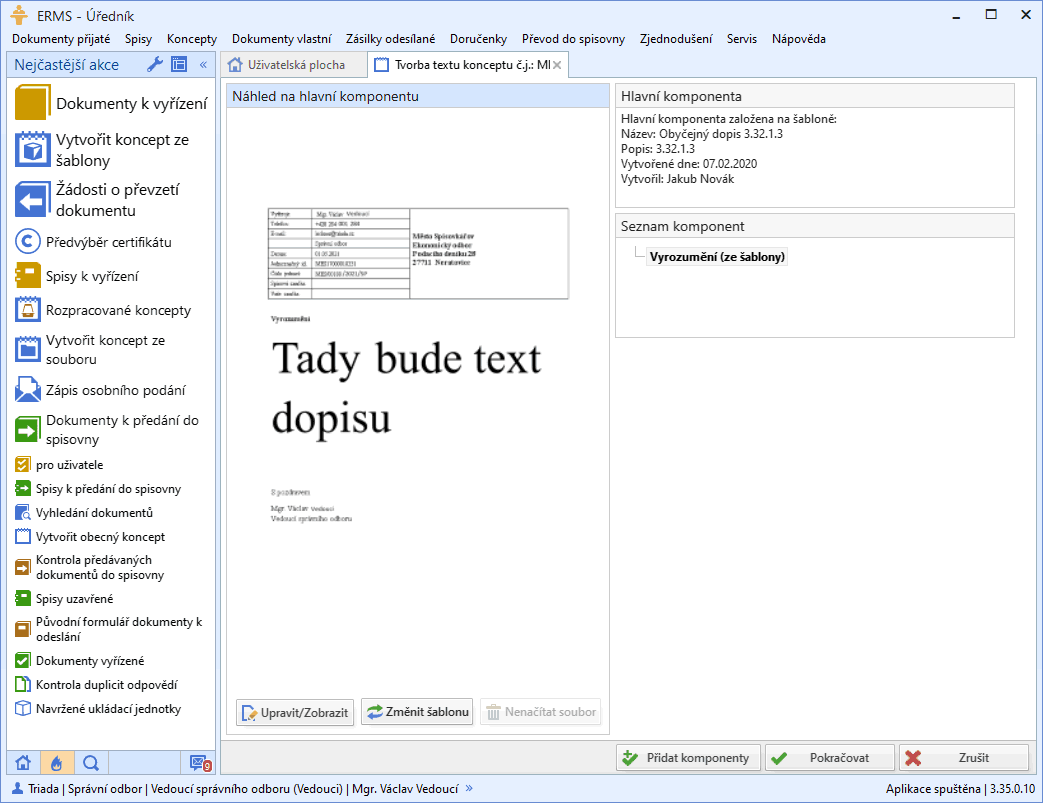This screenshot has width=1043, height=803.
Task: Open the Převod do spisovny menu
Action: coord(573,39)
